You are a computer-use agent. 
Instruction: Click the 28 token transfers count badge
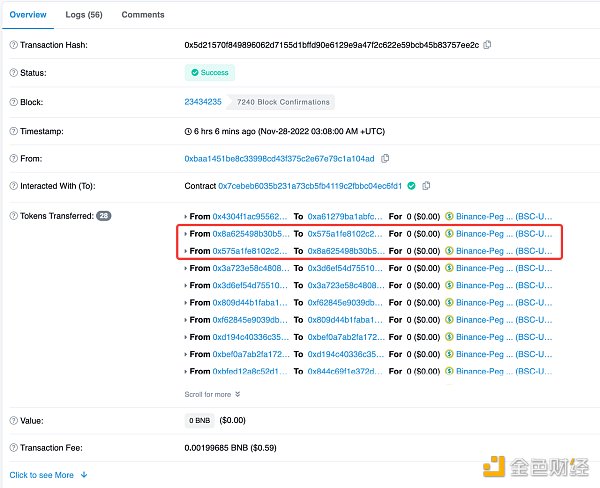[x=104, y=216]
